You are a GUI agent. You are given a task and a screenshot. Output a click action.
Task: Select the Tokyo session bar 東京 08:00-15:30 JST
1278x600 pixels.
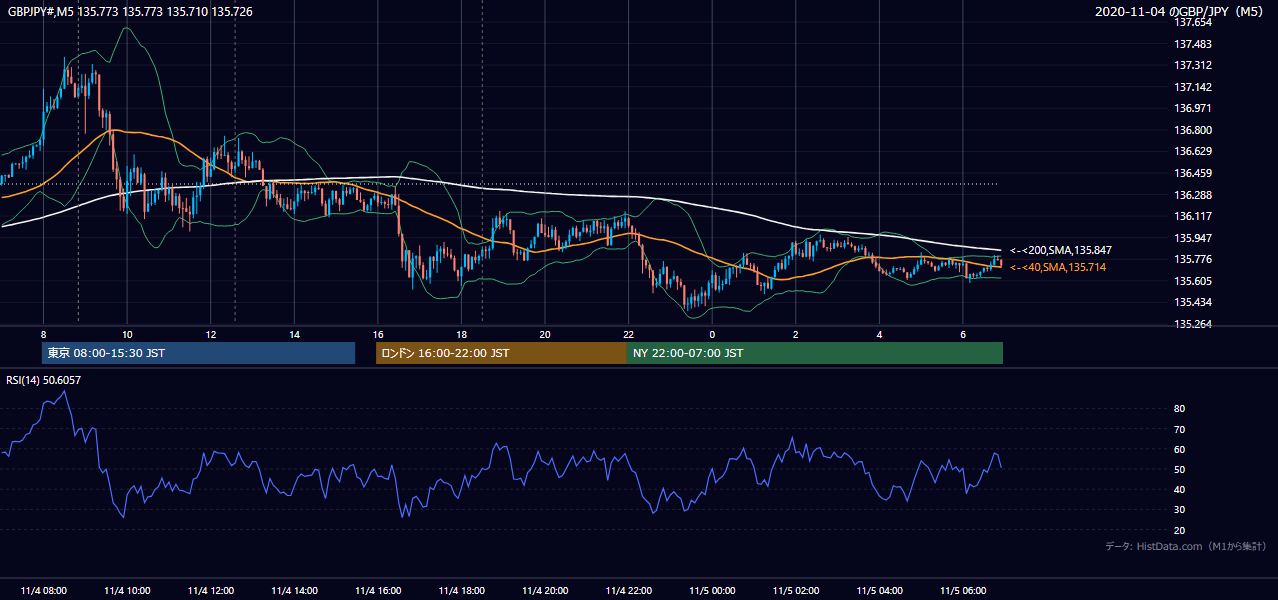(198, 353)
